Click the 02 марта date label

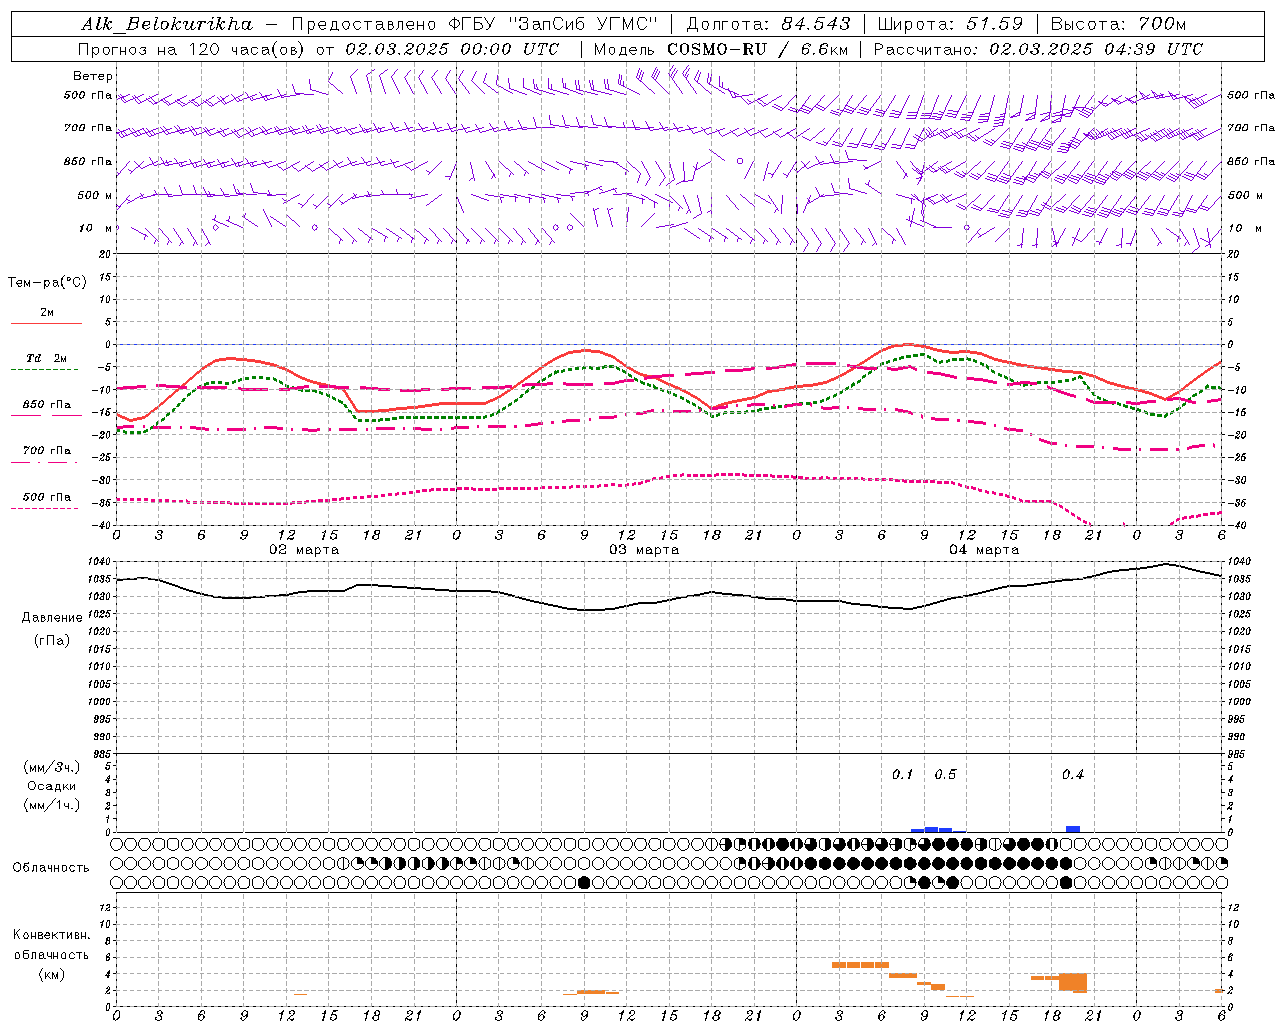[x=304, y=549]
